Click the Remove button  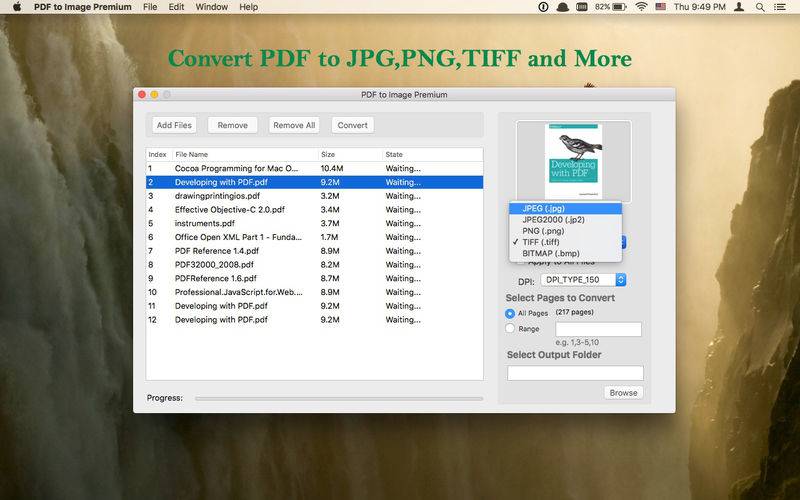[x=233, y=125]
